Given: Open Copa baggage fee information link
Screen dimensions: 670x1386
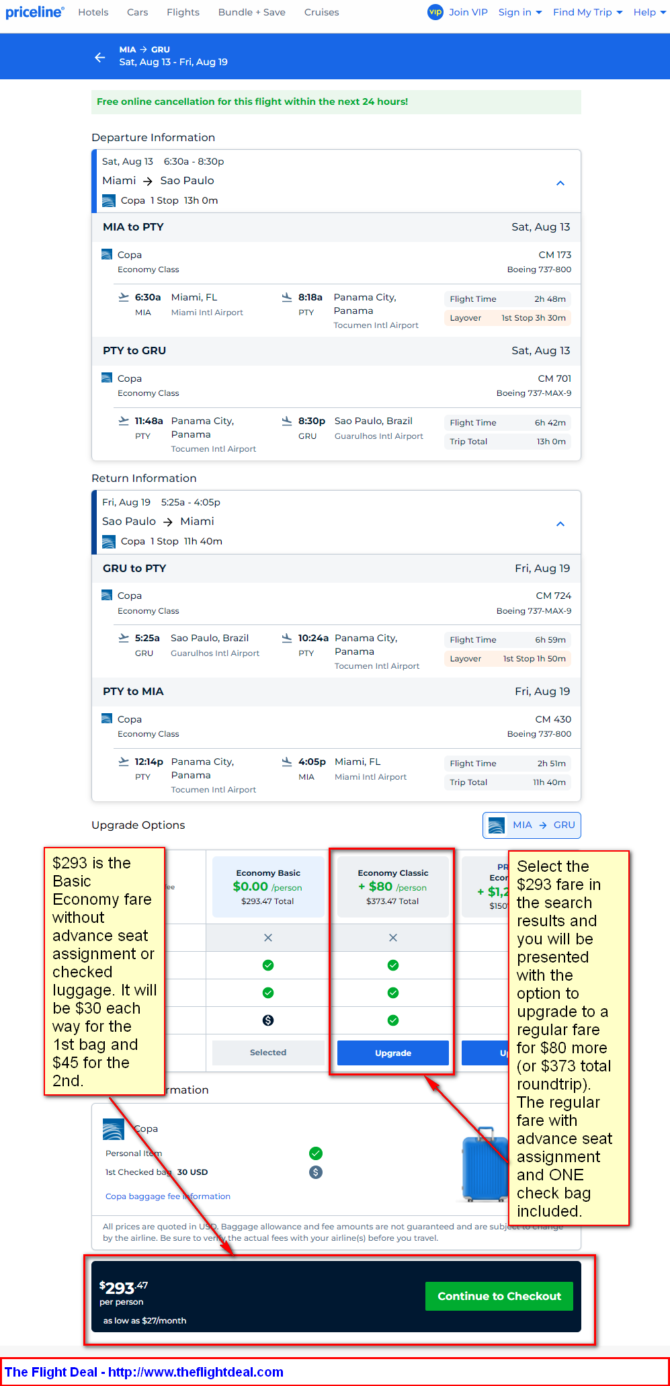Looking at the screenshot, I should pyautogui.click(x=168, y=1196).
